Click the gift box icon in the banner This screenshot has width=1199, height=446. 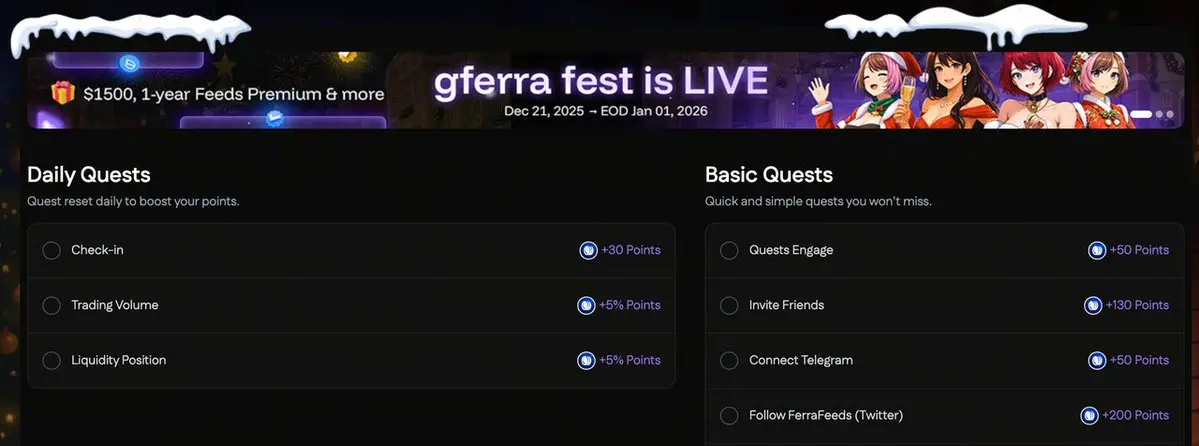pyautogui.click(x=63, y=94)
